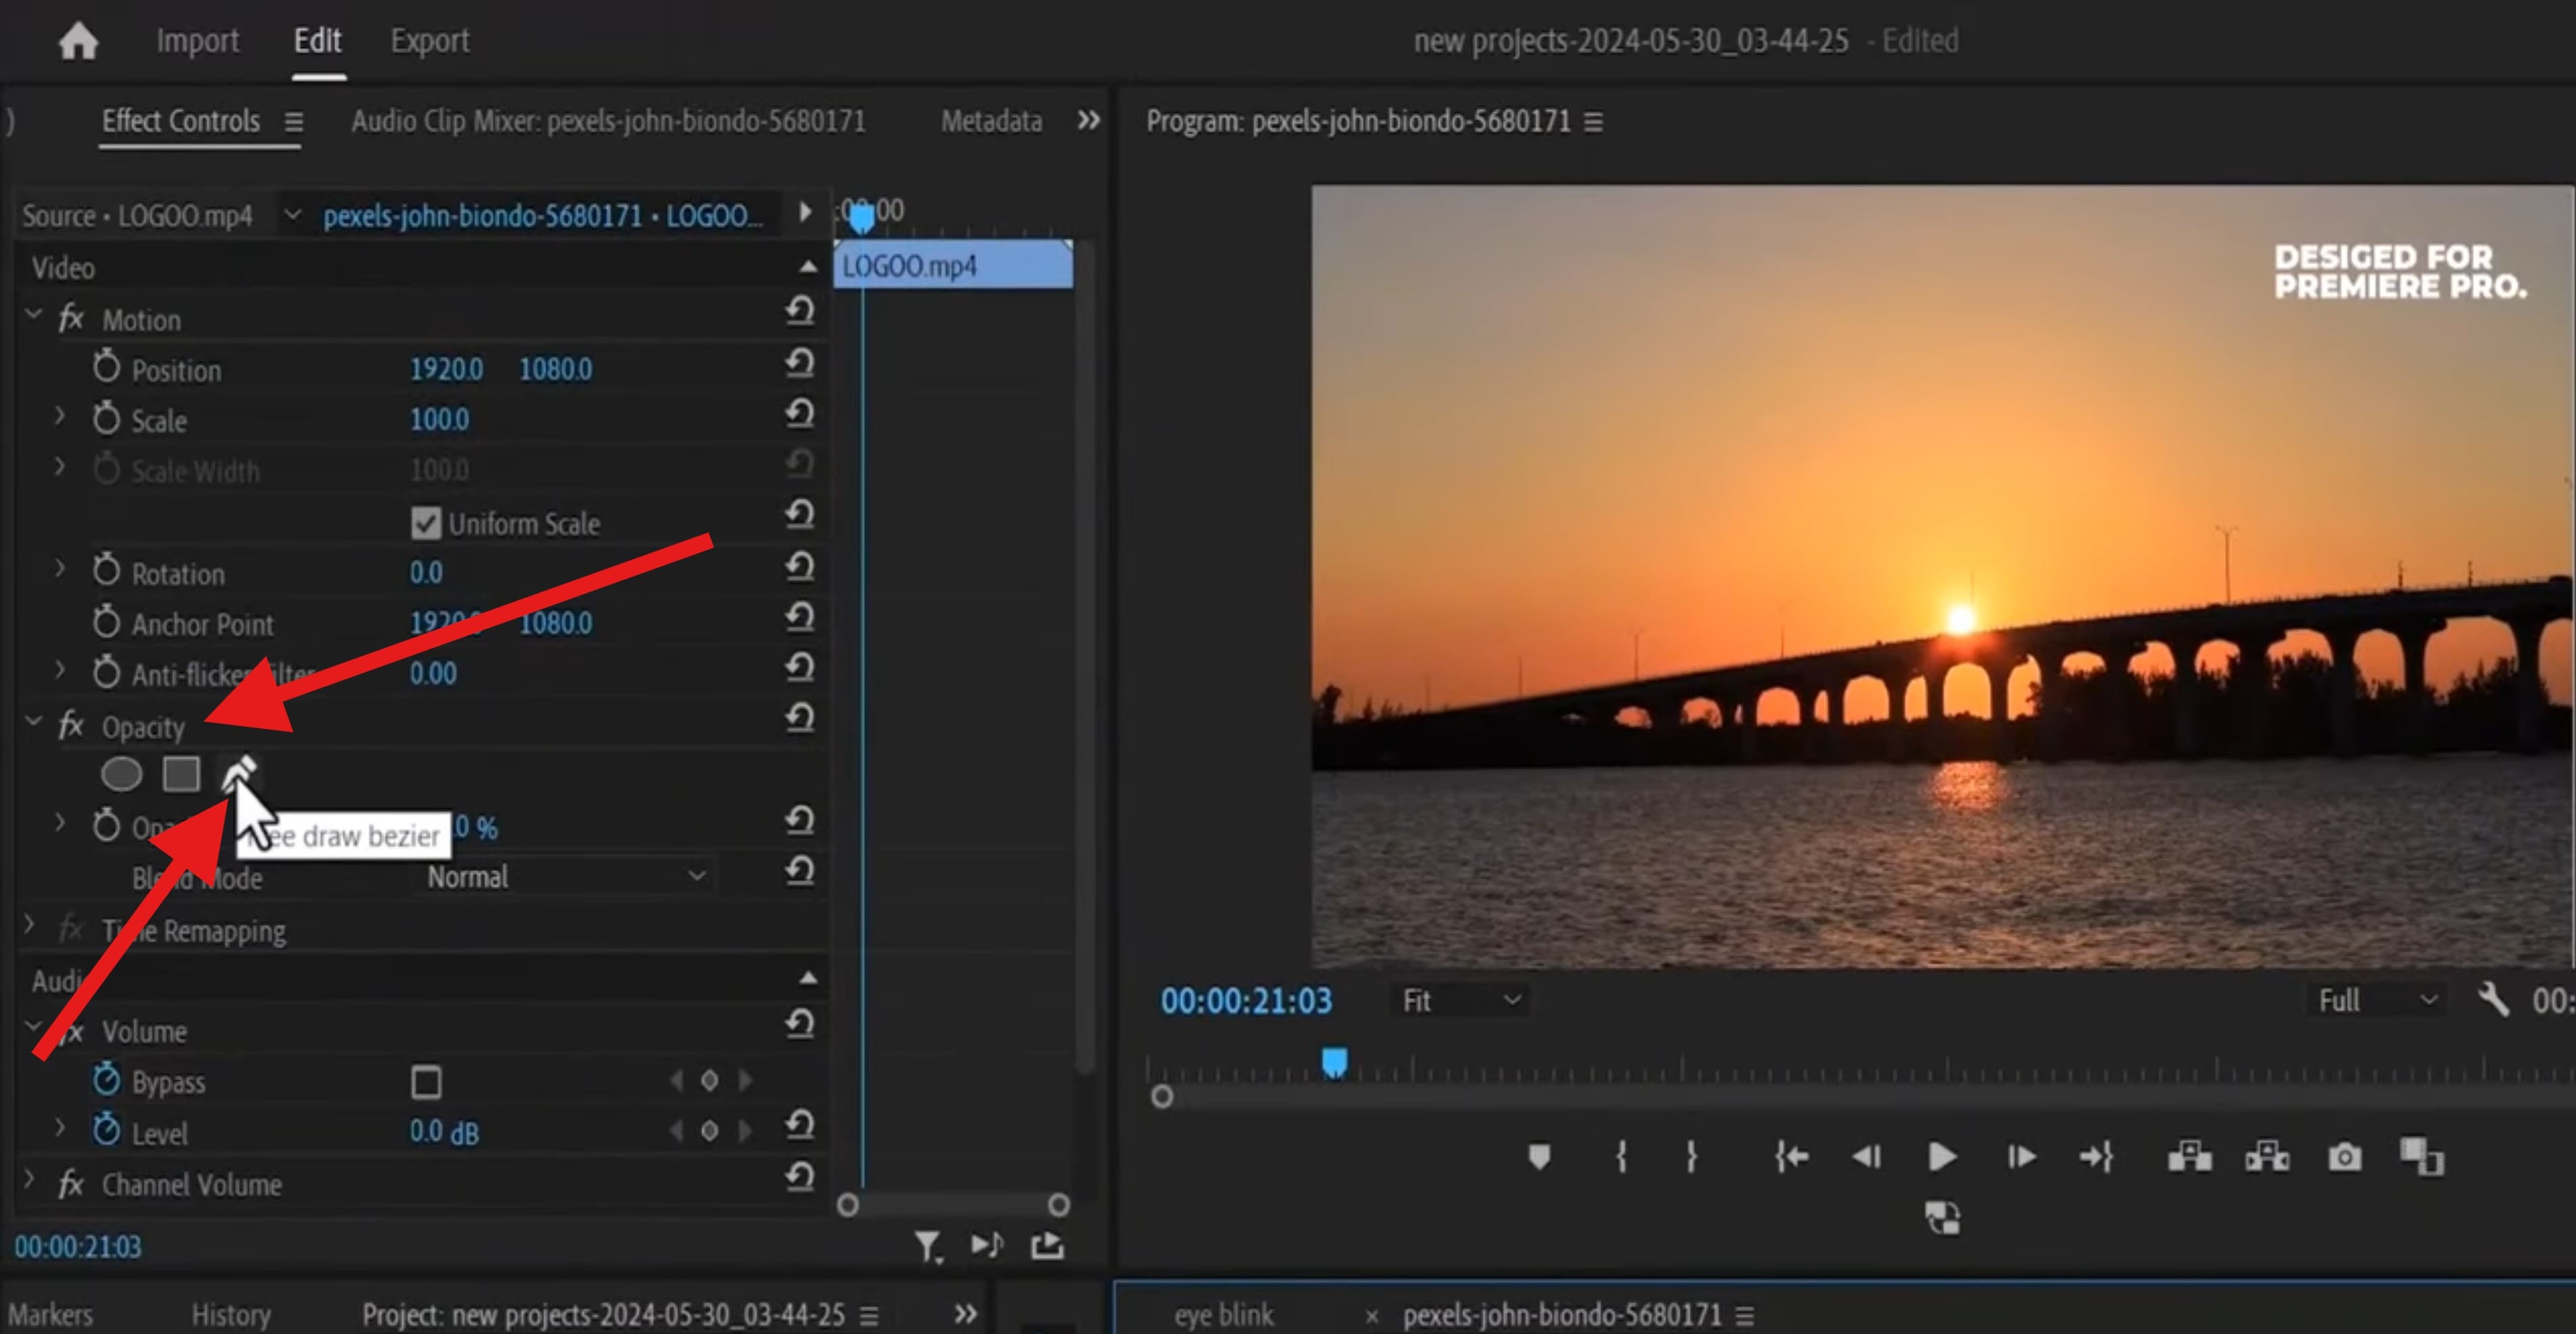
Task: Click the Export Frame camera icon
Action: click(2344, 1157)
